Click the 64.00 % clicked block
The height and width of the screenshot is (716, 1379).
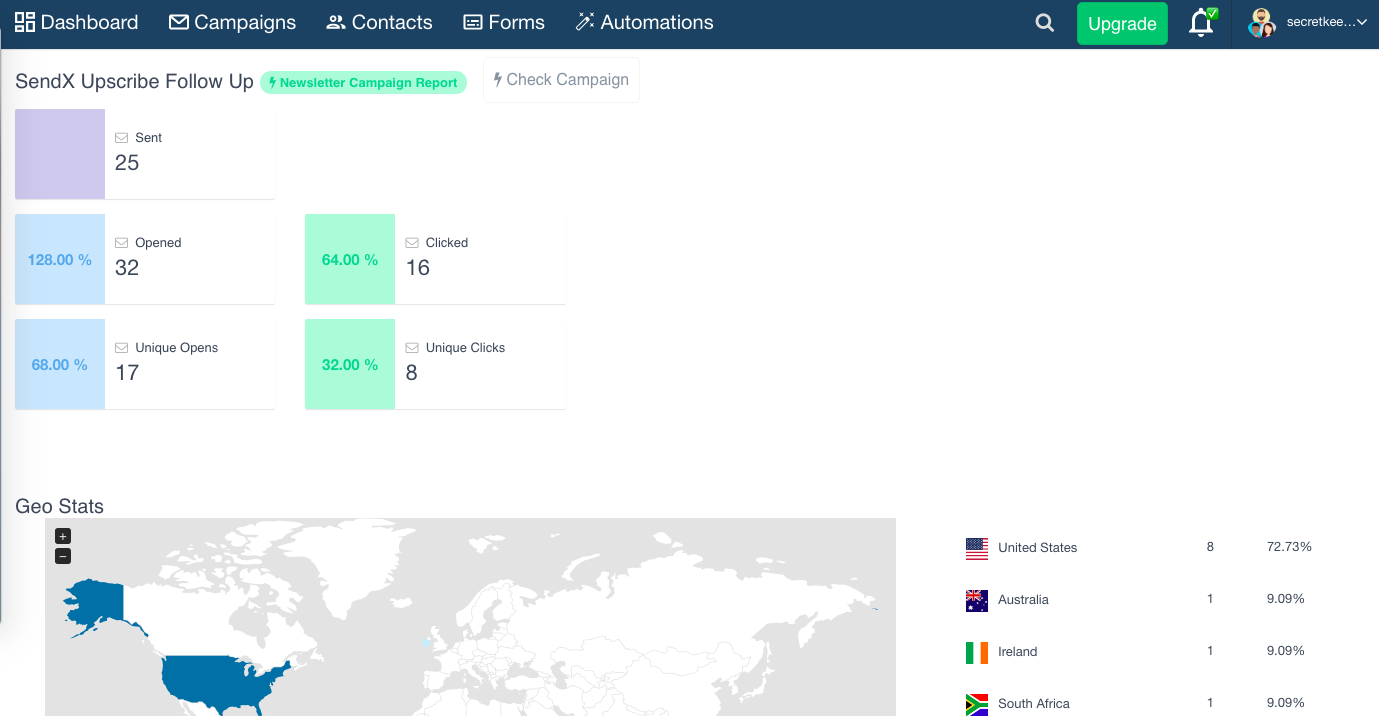[350, 259]
